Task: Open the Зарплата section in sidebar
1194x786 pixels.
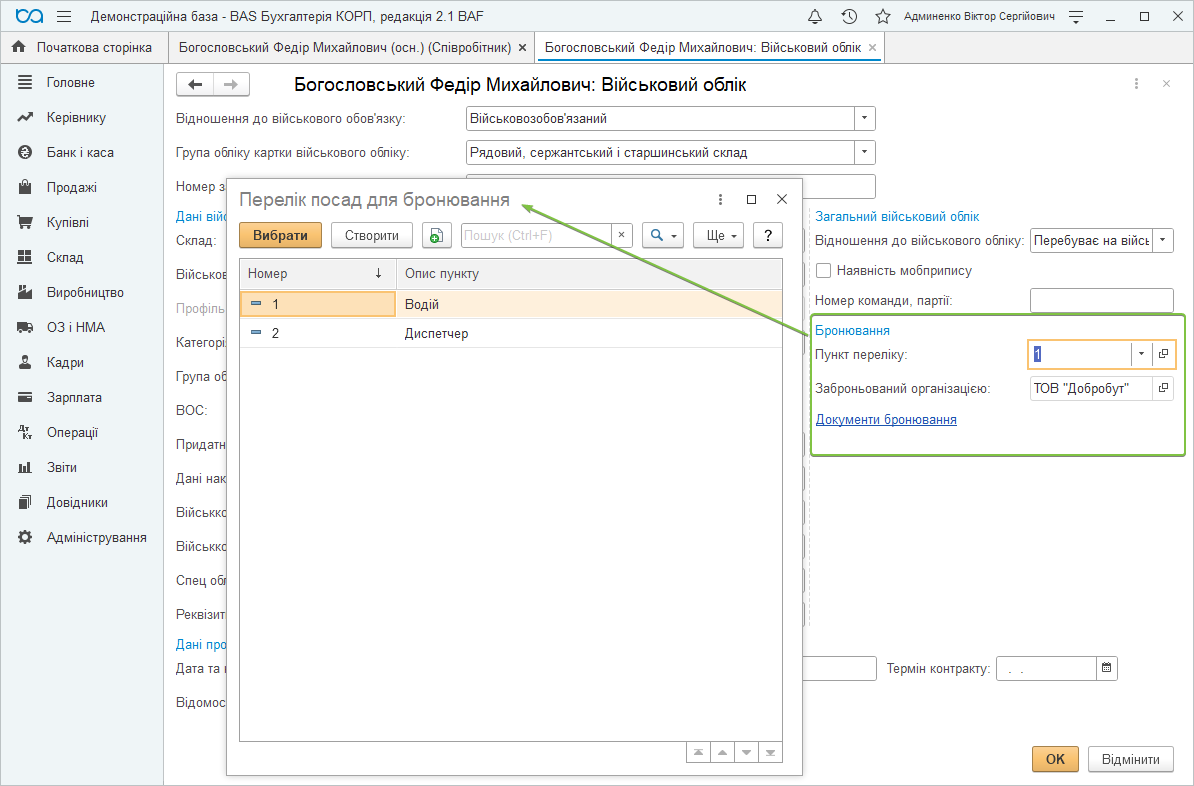Action: [74, 397]
